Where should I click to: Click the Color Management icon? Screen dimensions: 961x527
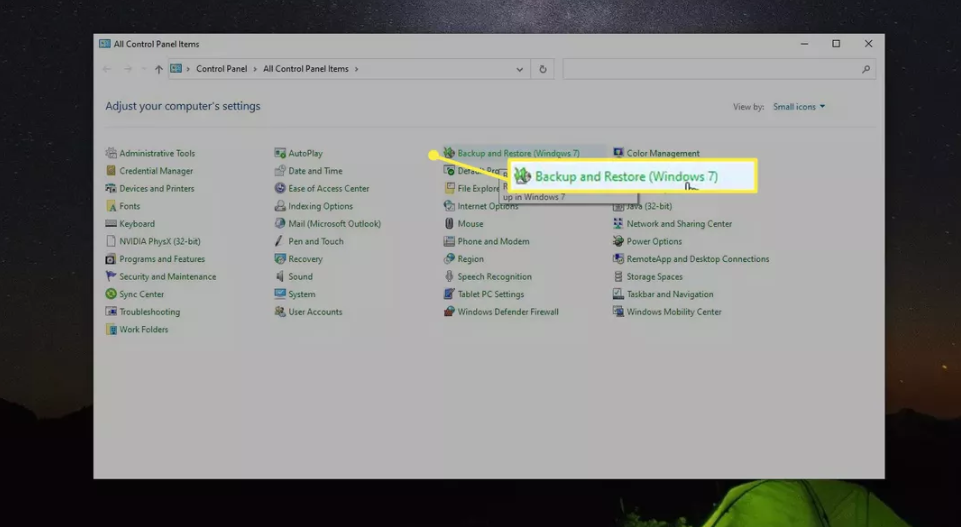click(x=619, y=153)
